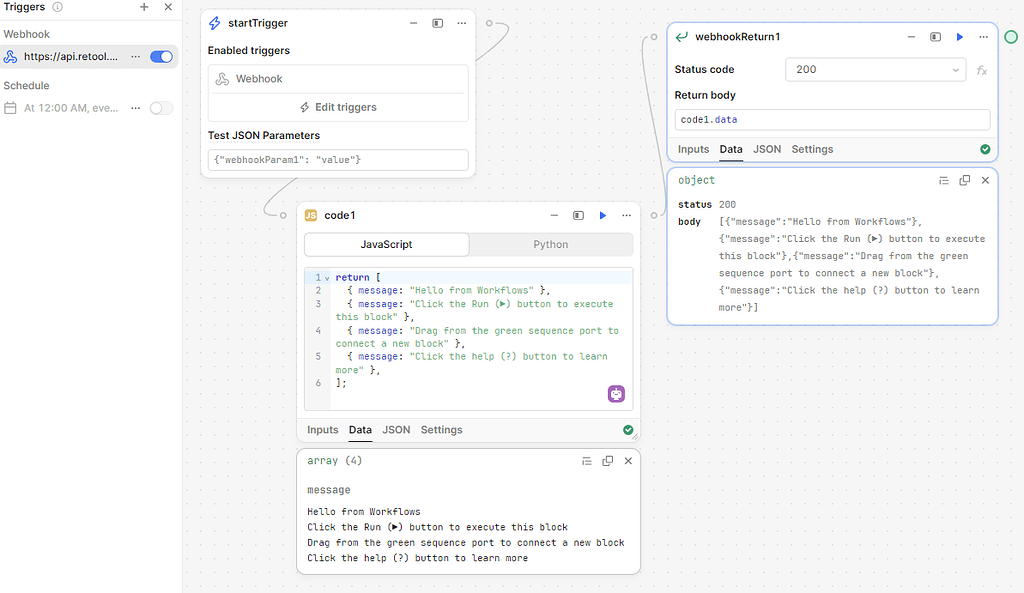
Task: Click the 'message' column header
Action: [x=328, y=490]
